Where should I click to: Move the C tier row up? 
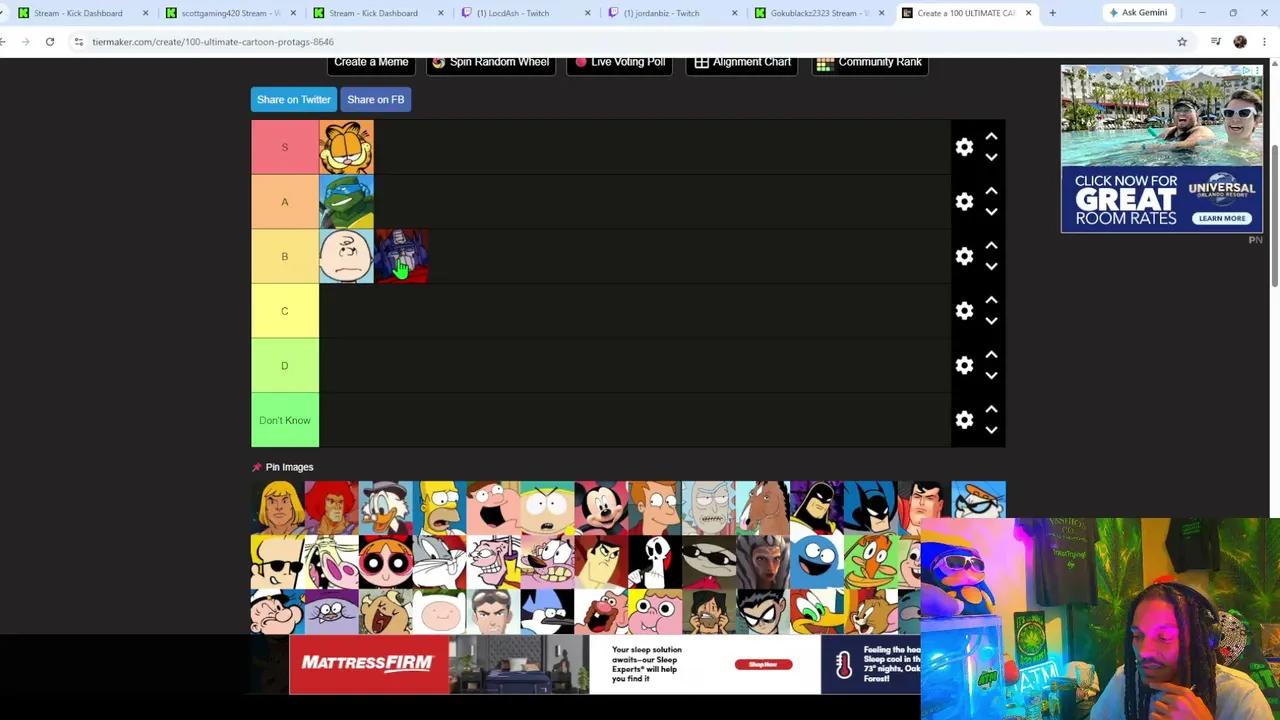[991, 300]
